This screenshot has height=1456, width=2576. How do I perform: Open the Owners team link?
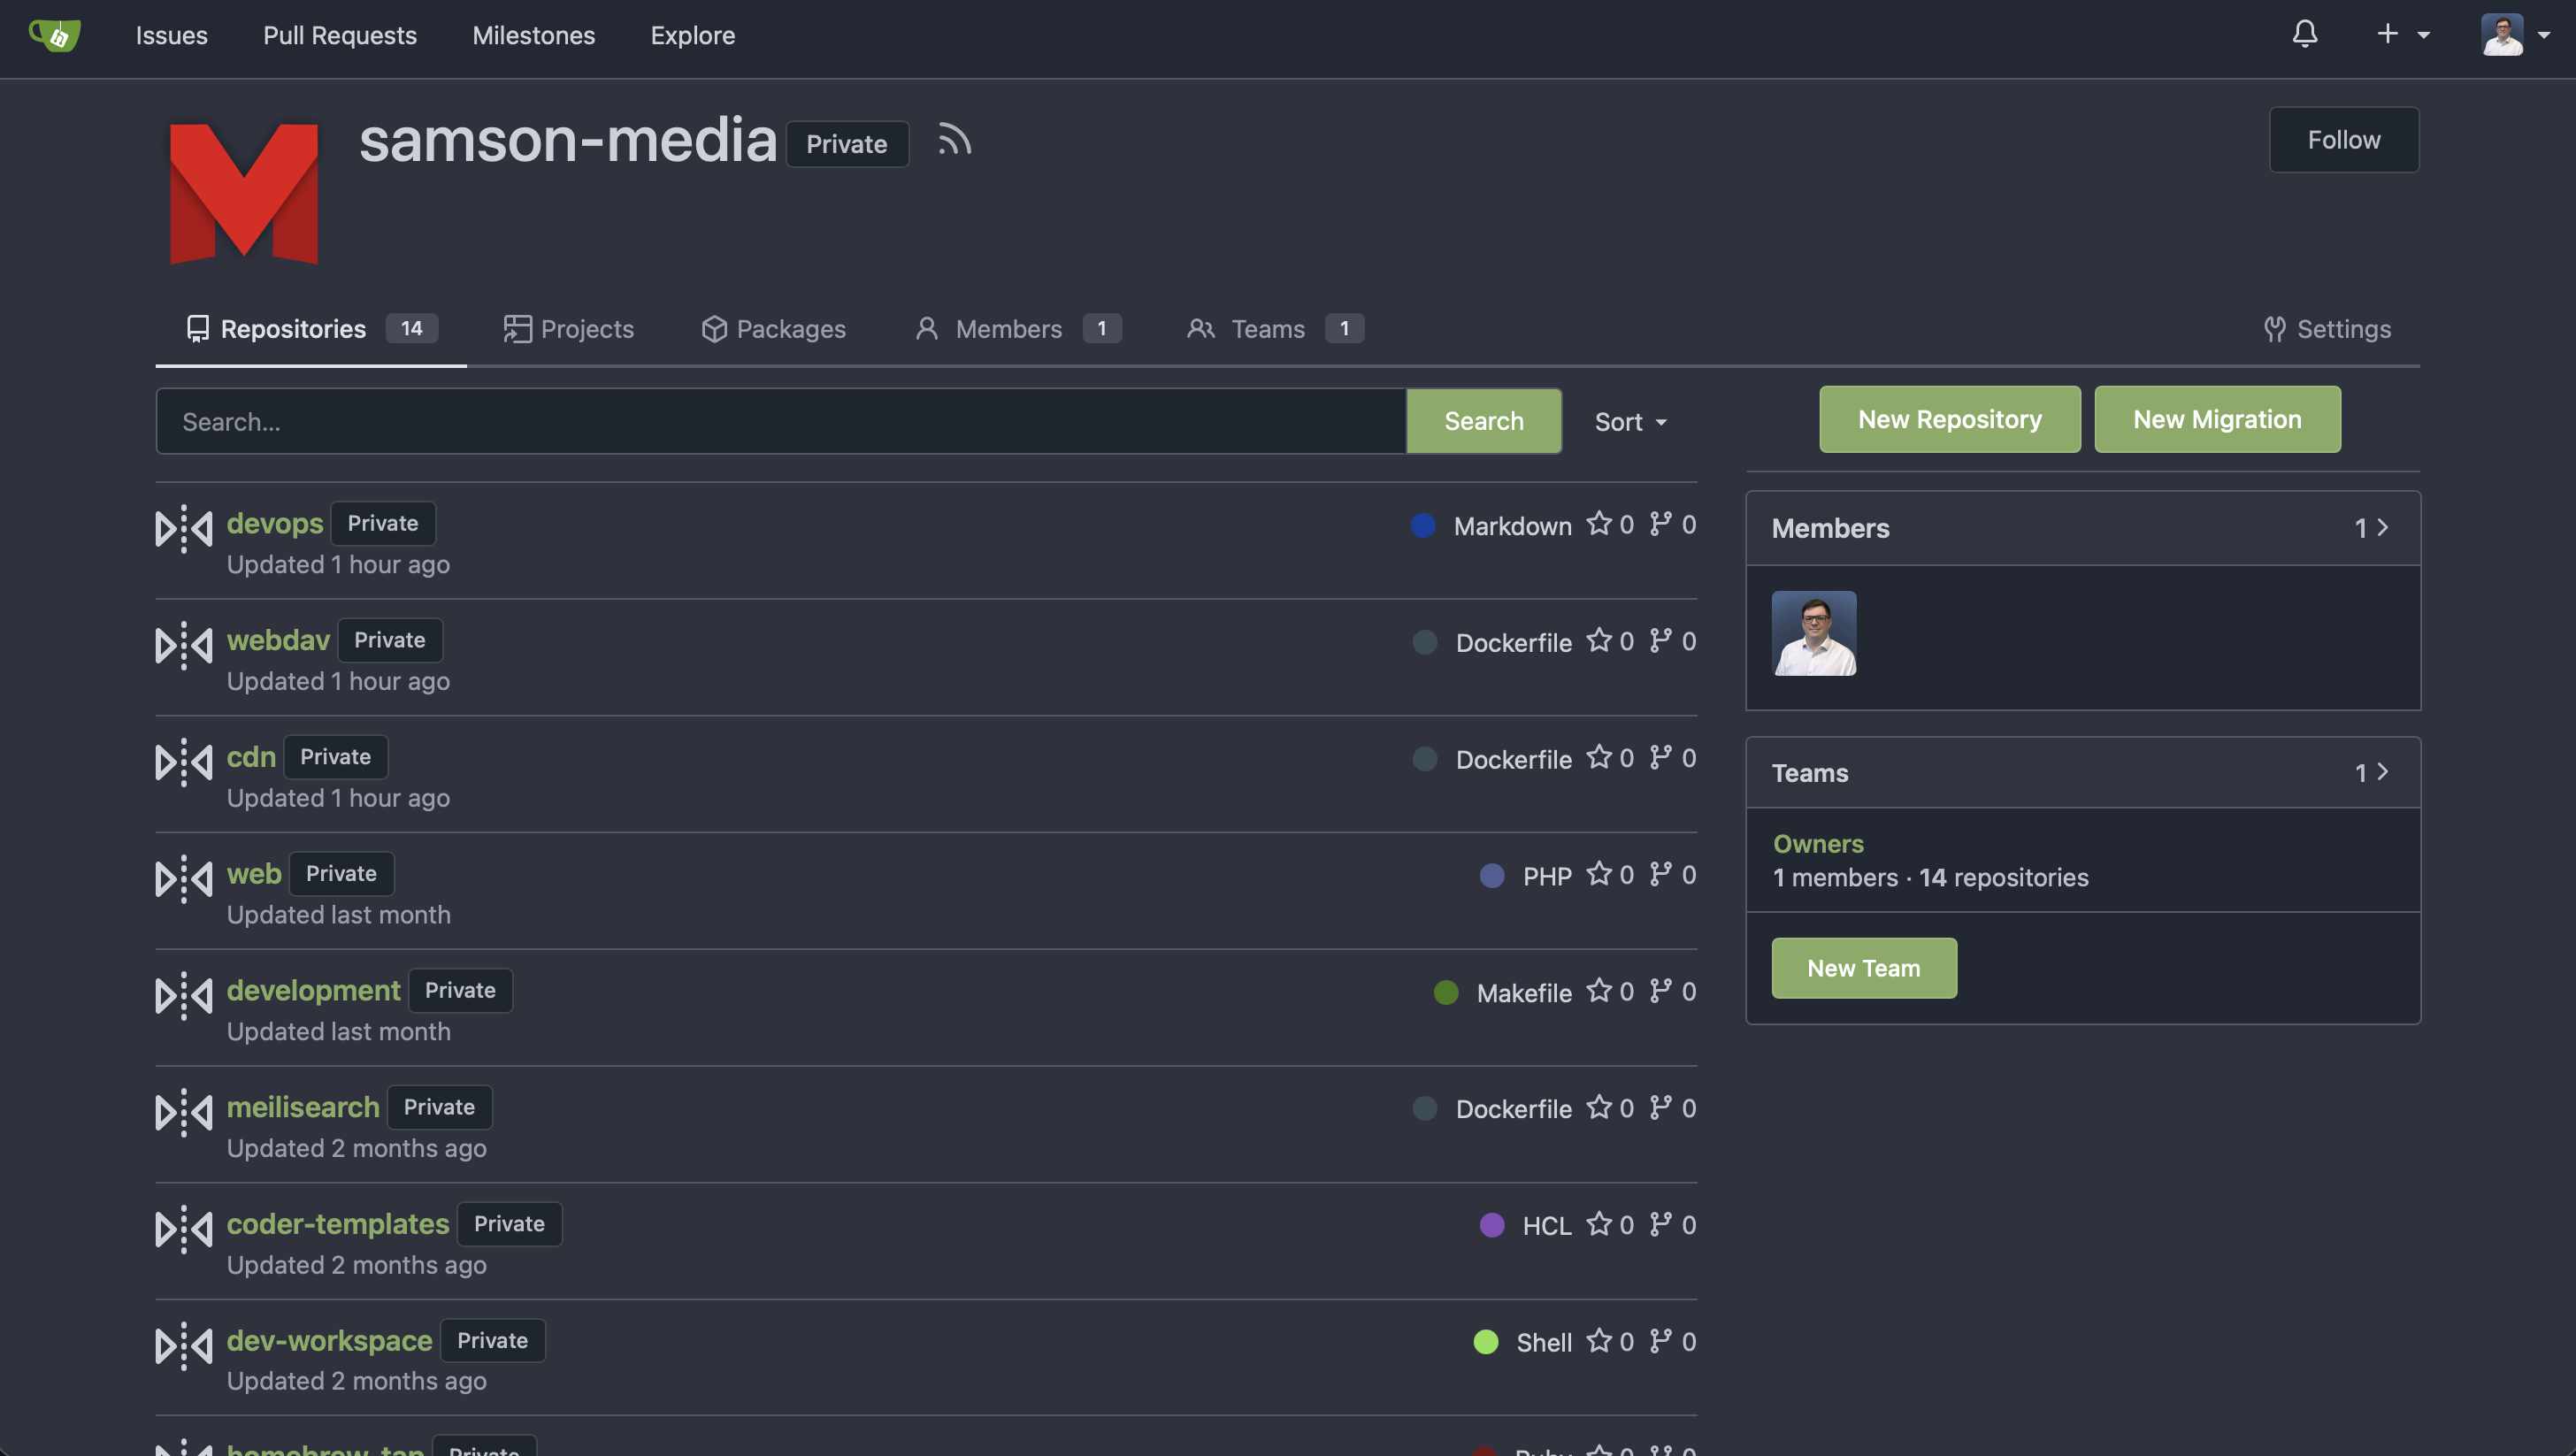(x=1818, y=844)
